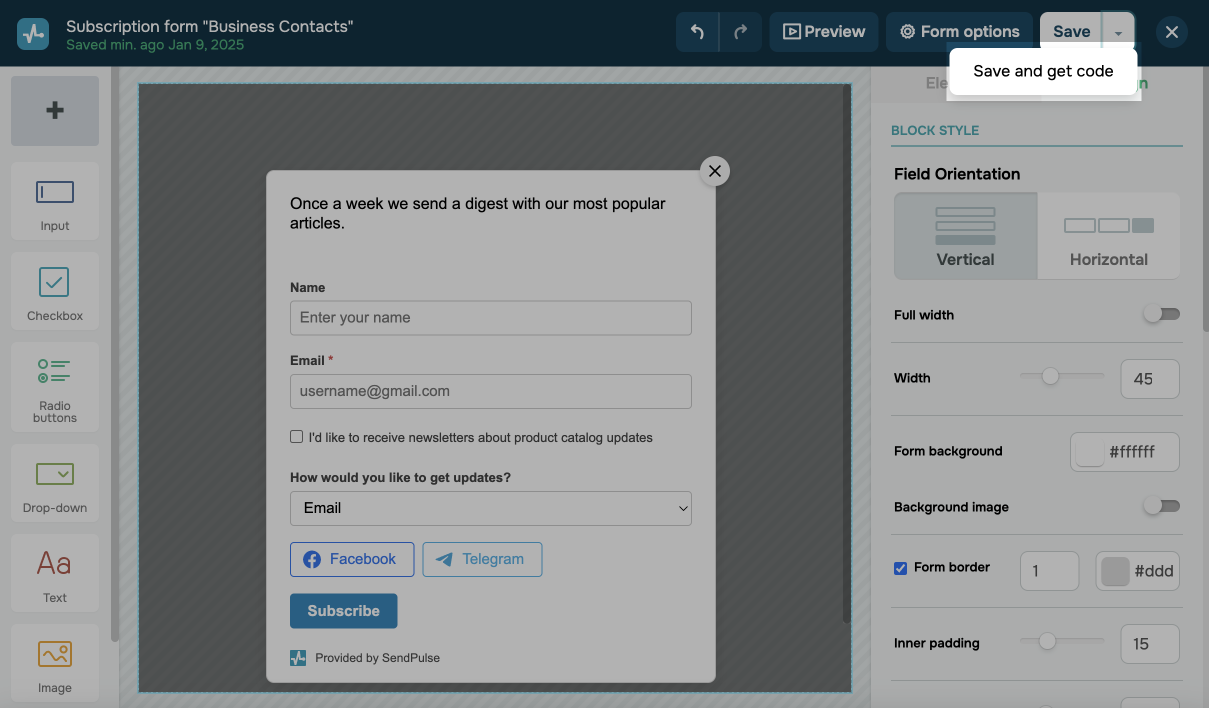Image resolution: width=1209 pixels, height=708 pixels.
Task: Select Save and get code option
Action: tap(1043, 71)
